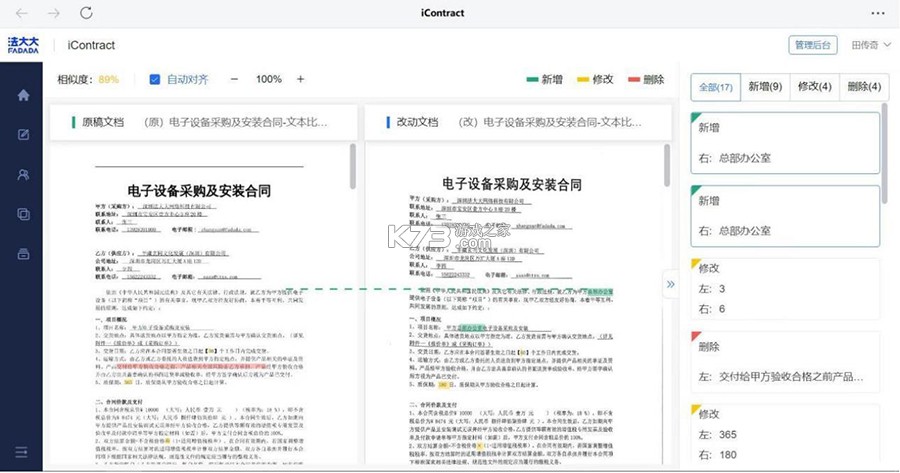Click the original file name (原)电子设备采购及安装合同
900x473 pixels.
click(x=235, y=122)
